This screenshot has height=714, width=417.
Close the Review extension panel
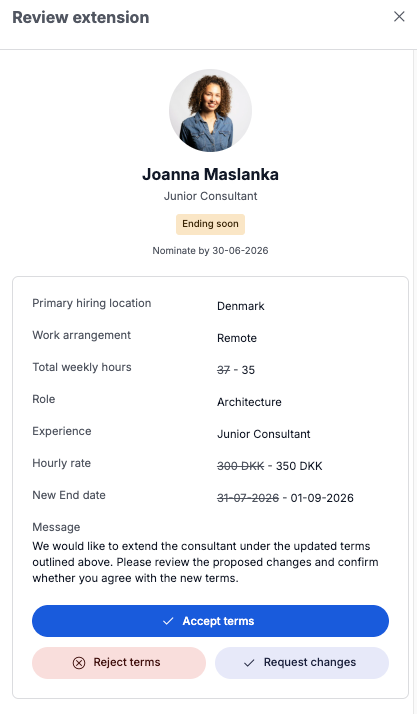coord(399,16)
